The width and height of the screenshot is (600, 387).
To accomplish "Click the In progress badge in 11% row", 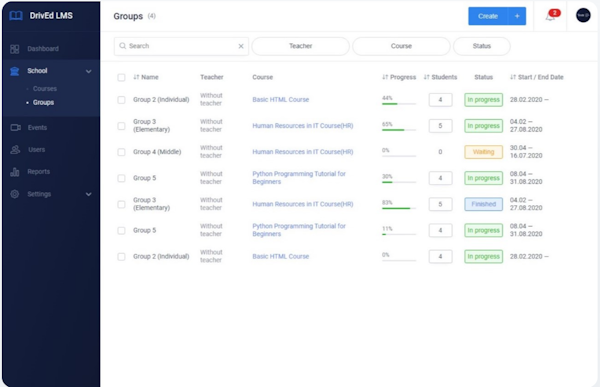I will [x=483, y=230].
